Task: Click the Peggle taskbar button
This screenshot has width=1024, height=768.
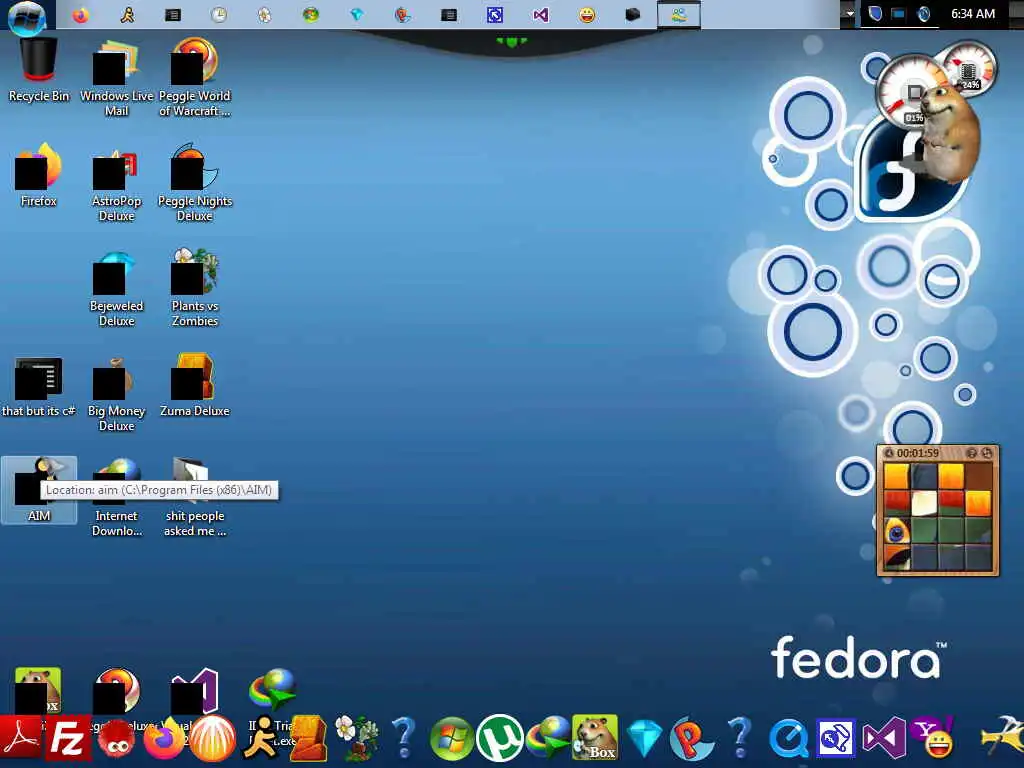Action: click(402, 14)
